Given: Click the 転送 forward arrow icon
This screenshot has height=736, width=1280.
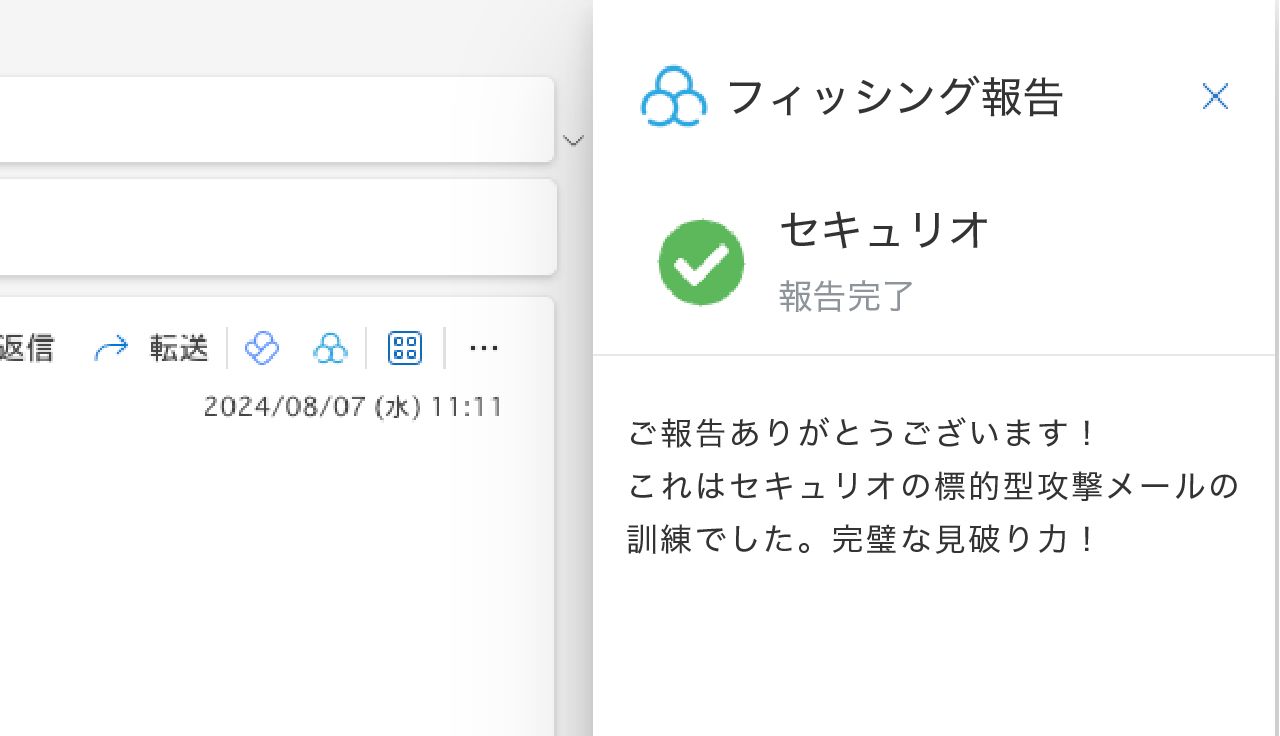Looking at the screenshot, I should point(111,348).
